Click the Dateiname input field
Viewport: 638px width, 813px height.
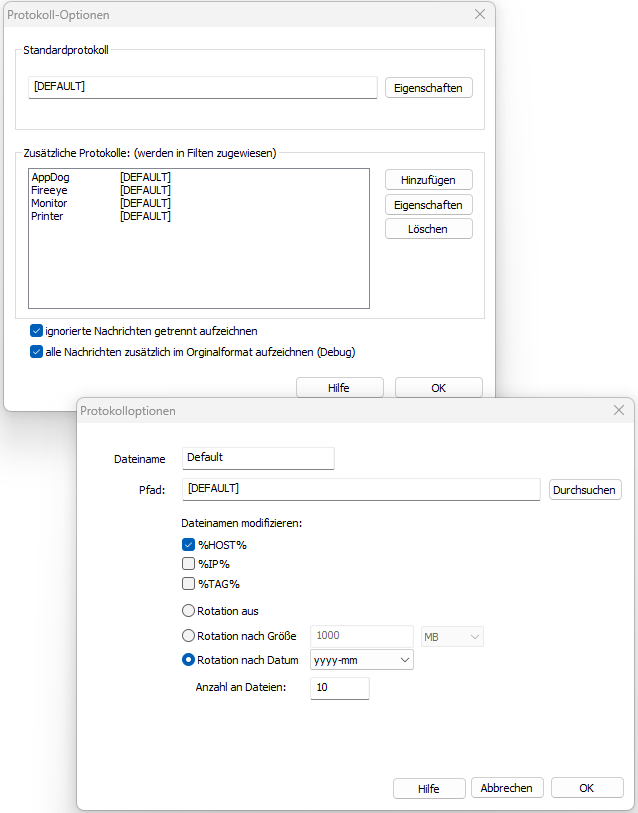[258, 458]
